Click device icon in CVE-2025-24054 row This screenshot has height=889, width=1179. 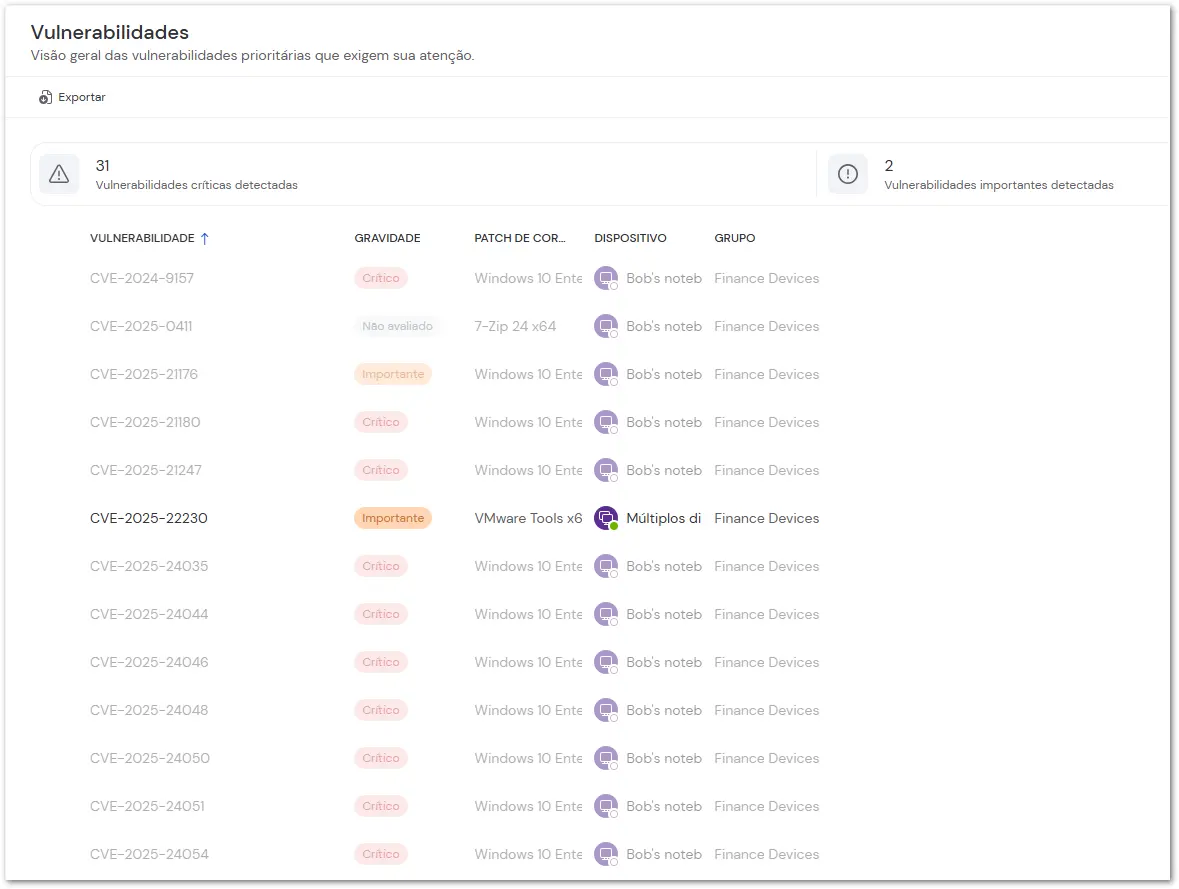[x=606, y=854]
